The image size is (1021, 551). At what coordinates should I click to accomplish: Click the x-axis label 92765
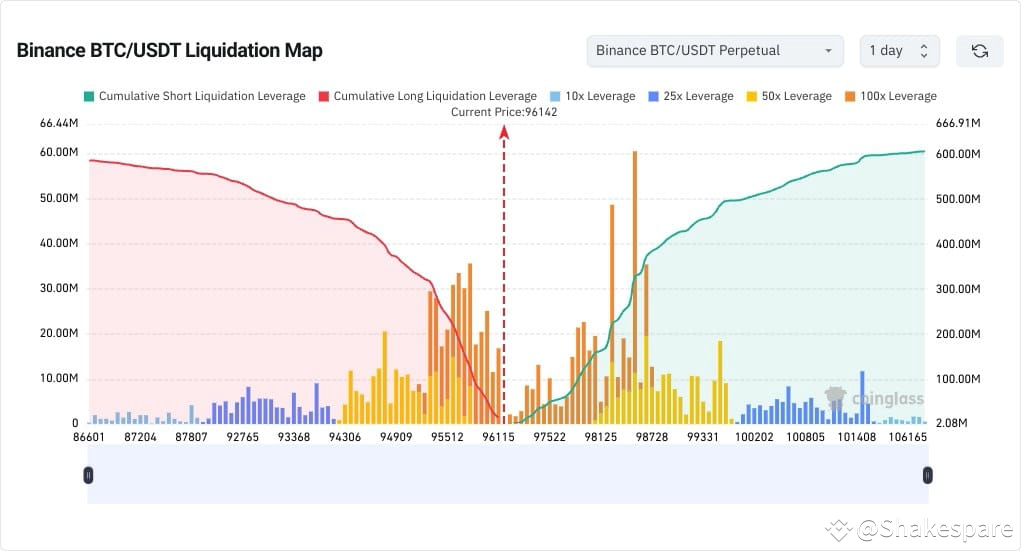pos(242,437)
